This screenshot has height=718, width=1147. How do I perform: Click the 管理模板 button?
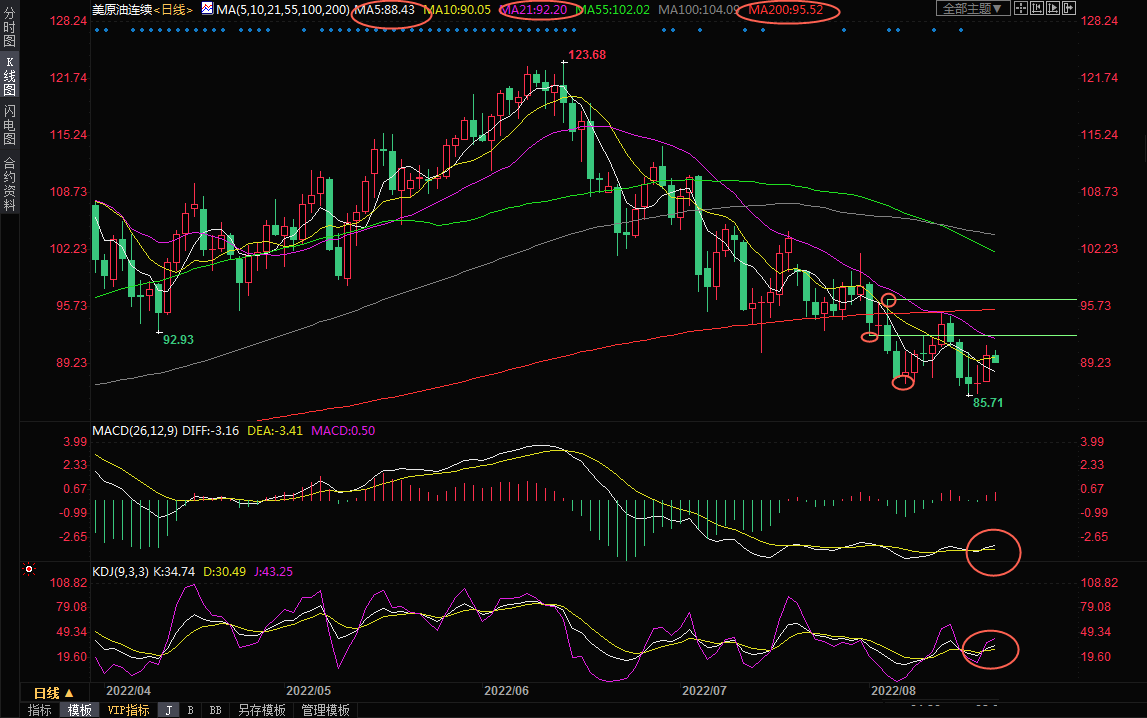325,710
